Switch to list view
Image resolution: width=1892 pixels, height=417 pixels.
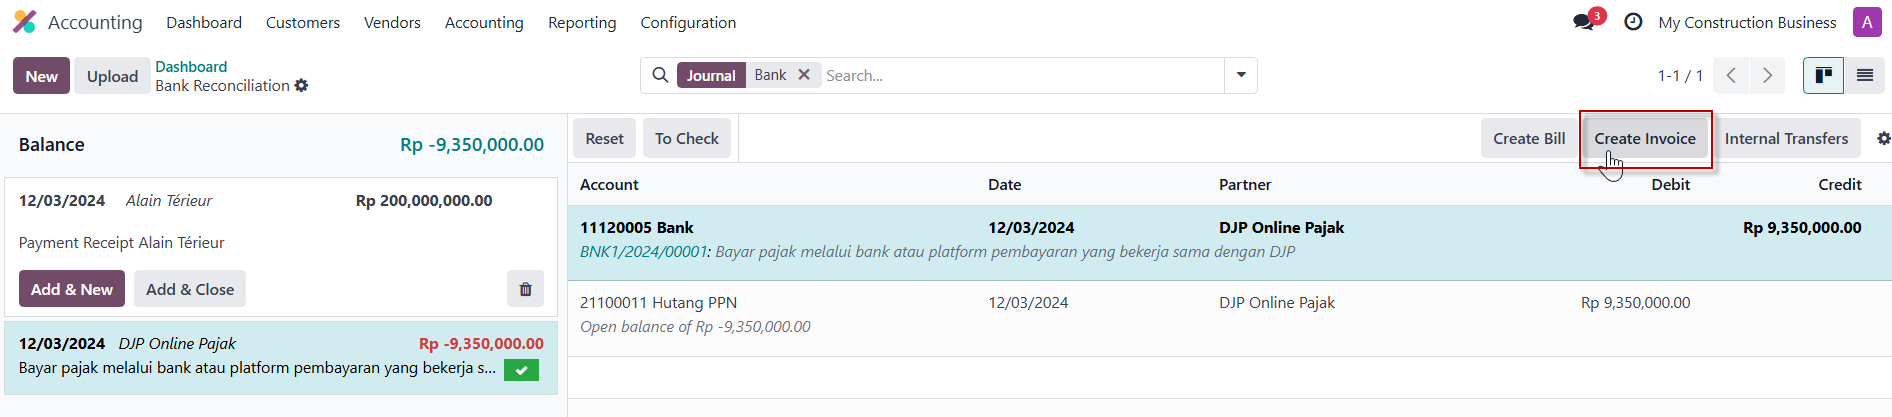[x=1865, y=76]
